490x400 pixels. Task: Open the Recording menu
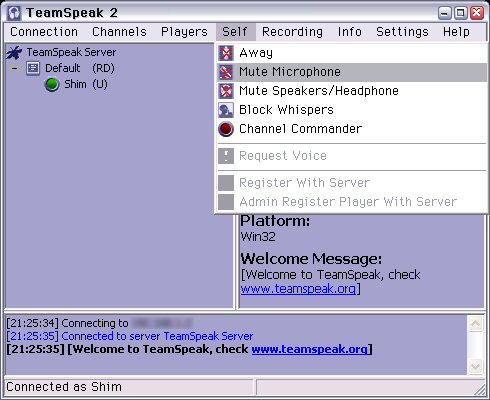click(x=292, y=32)
